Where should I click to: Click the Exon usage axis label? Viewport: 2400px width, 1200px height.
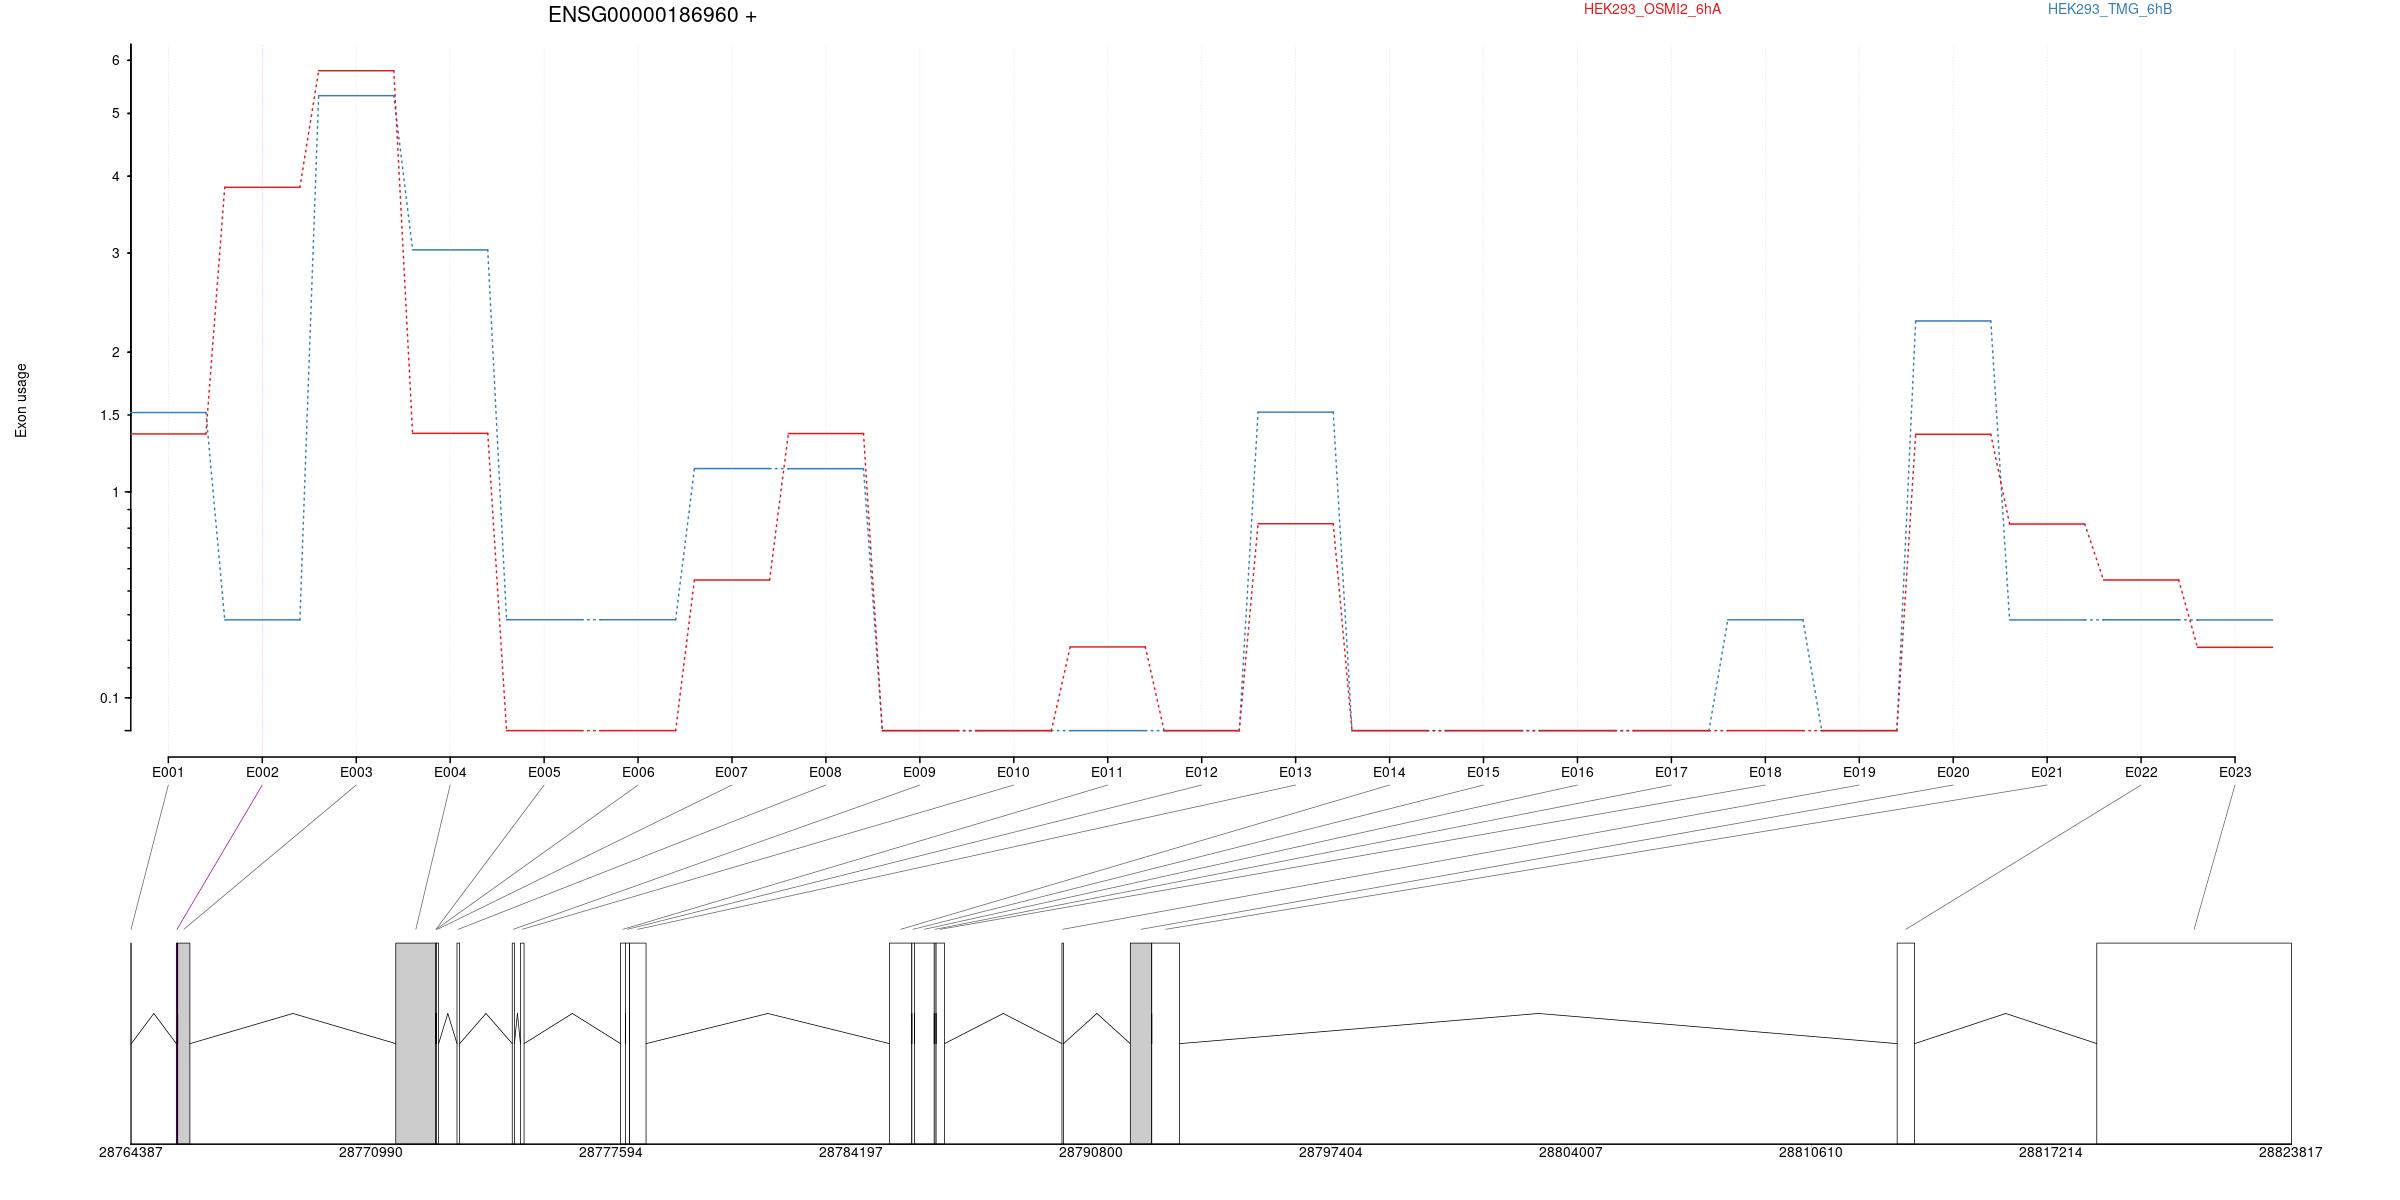coord(21,400)
